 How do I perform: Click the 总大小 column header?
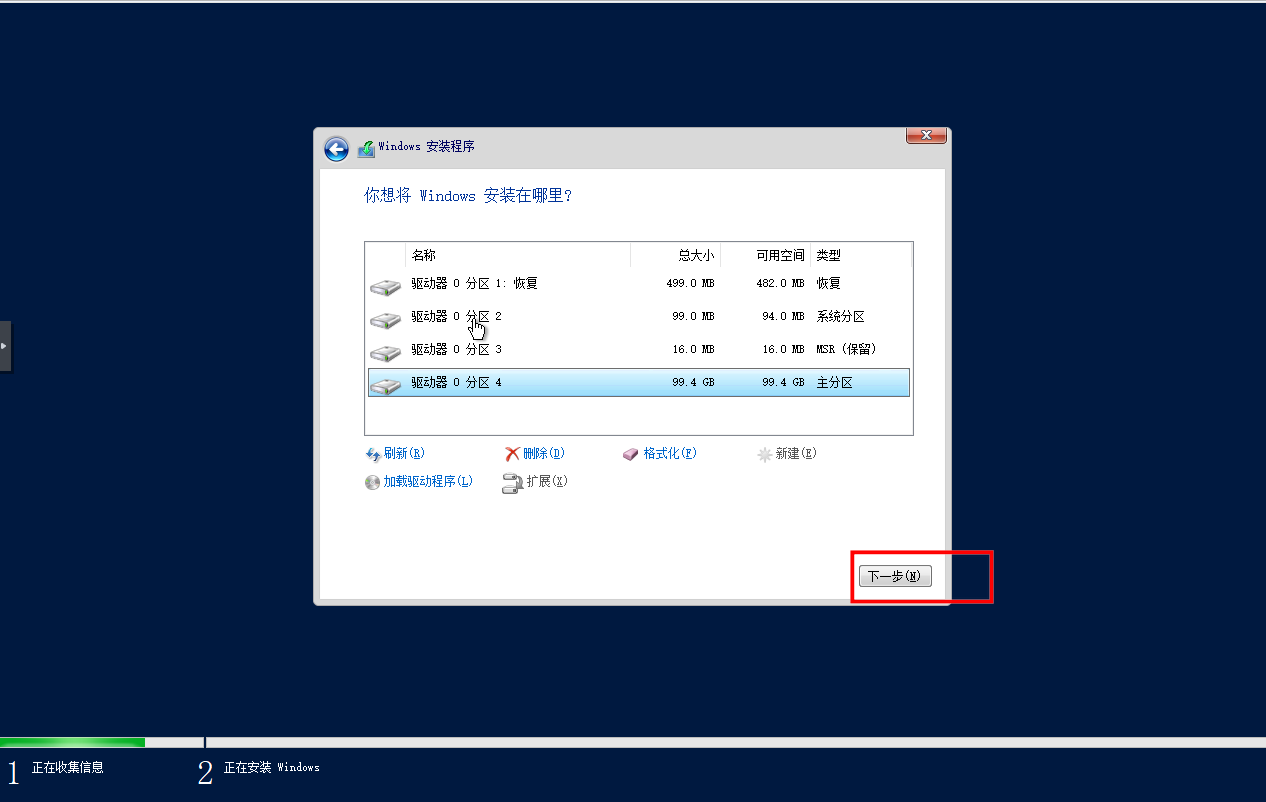[x=675, y=256]
